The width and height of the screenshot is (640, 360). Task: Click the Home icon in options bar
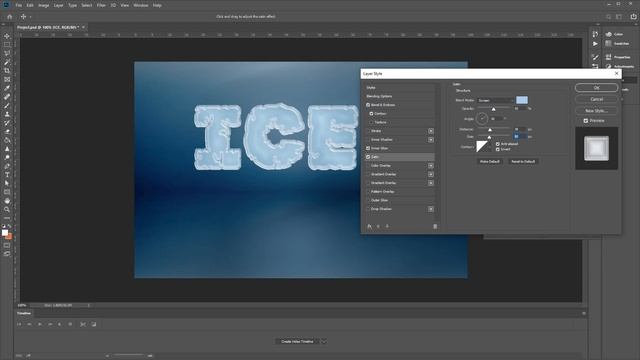pyautogui.click(x=9, y=17)
